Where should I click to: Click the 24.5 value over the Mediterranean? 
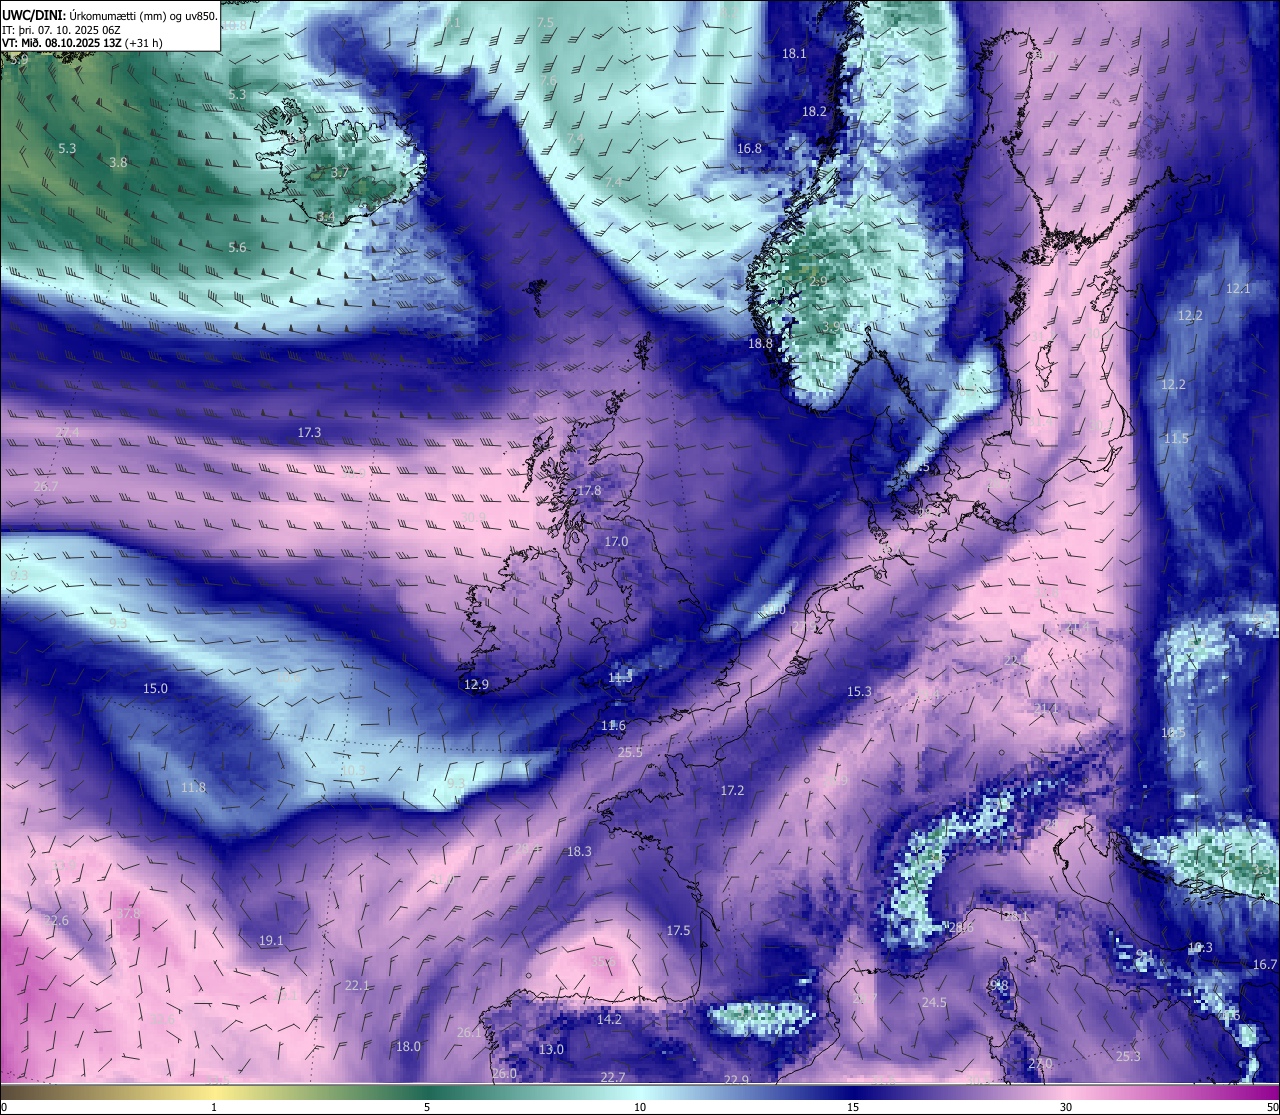(934, 1003)
